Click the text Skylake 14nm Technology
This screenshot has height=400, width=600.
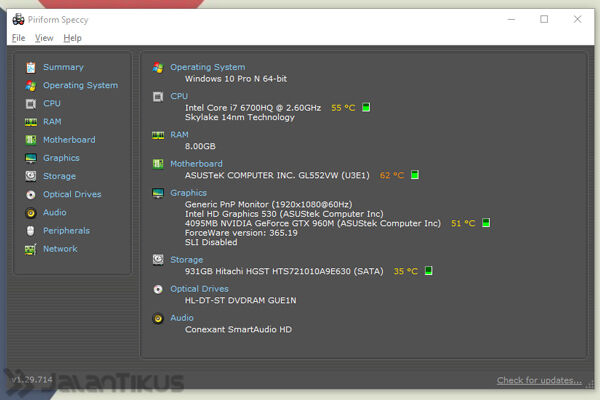tap(240, 118)
